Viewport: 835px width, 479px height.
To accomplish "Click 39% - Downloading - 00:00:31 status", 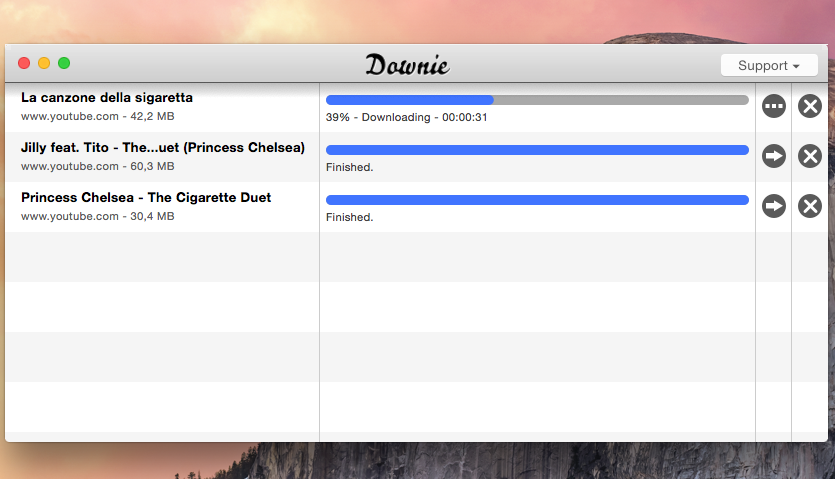I will coord(406,117).
